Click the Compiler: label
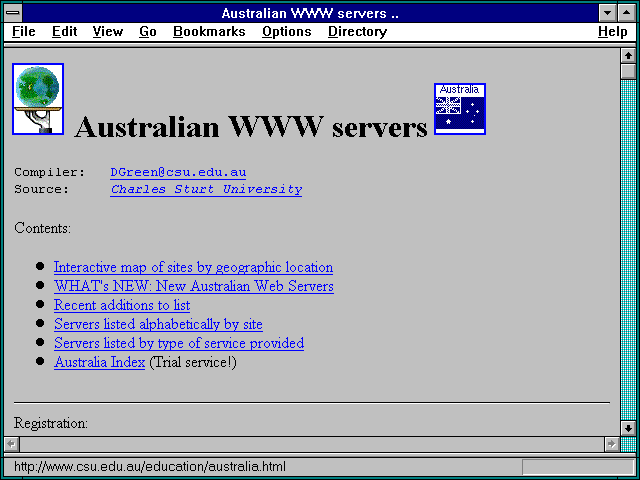 tap(49, 172)
